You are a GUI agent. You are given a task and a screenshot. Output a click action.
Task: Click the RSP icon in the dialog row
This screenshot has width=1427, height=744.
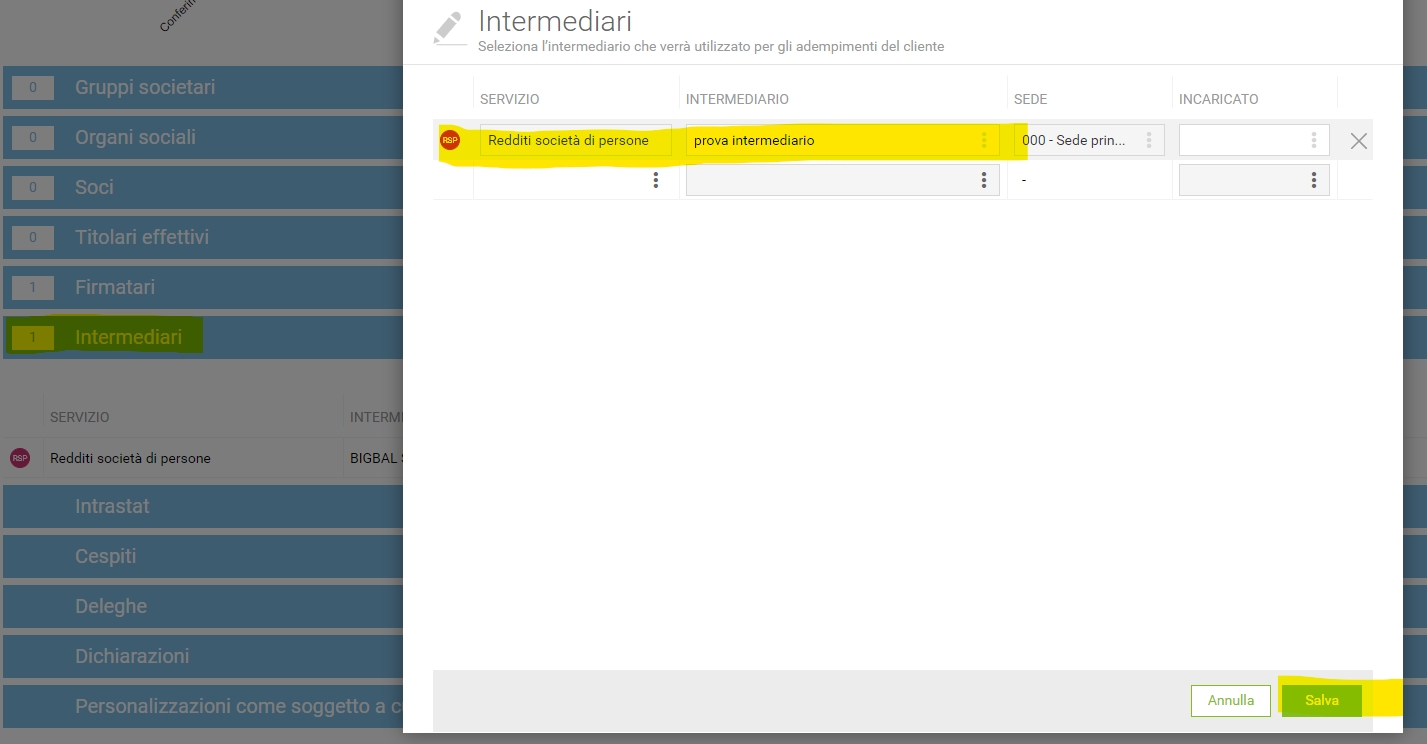450,141
